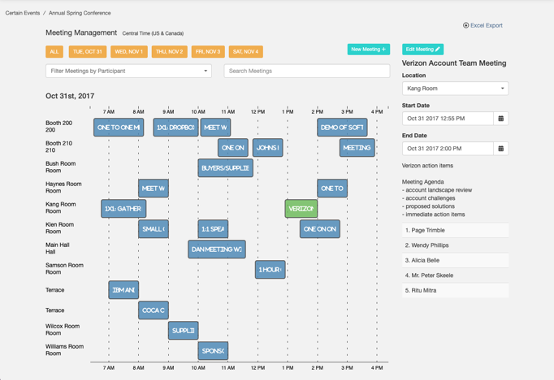Click the End Date text field
The height and width of the screenshot is (380, 554).
448,148
